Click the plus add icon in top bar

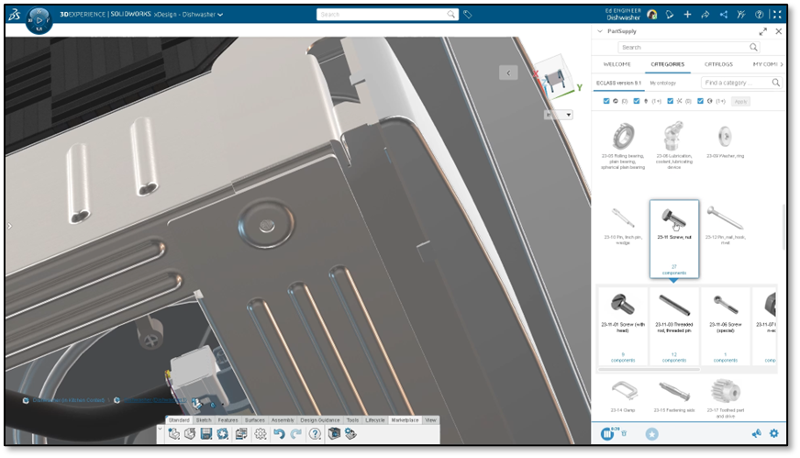687,14
